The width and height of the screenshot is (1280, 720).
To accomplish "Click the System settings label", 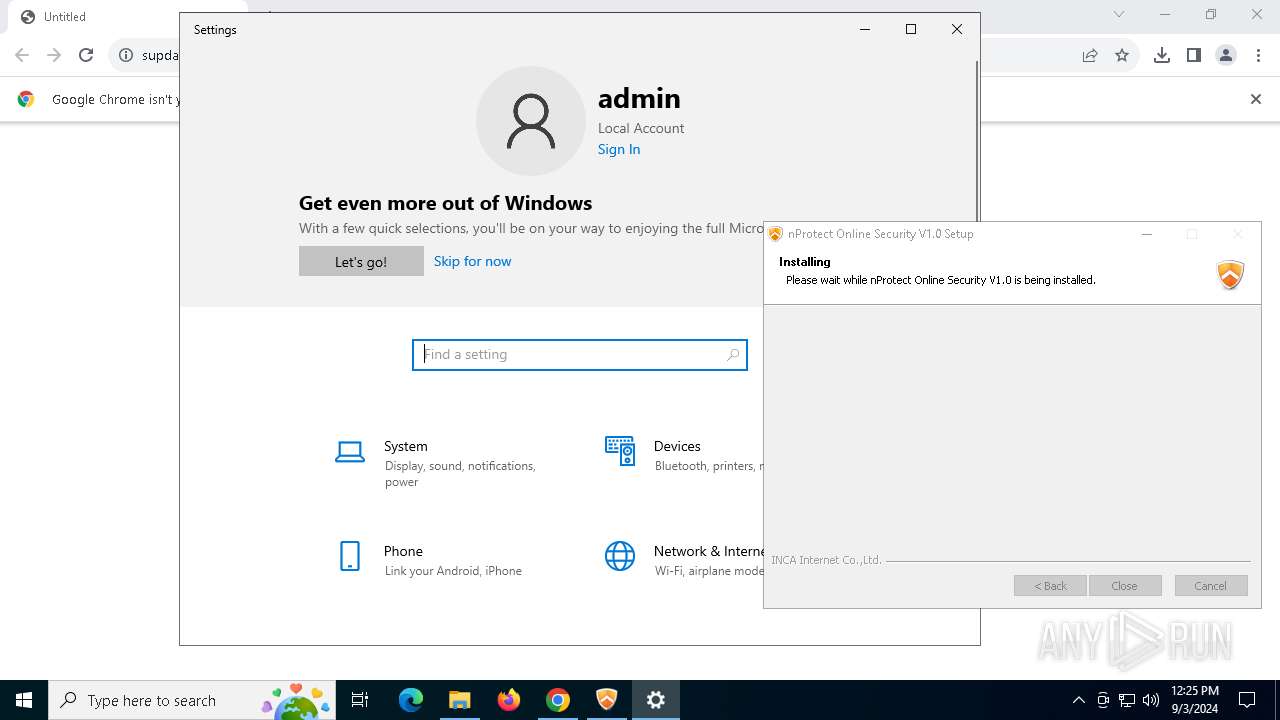I will pos(405,446).
